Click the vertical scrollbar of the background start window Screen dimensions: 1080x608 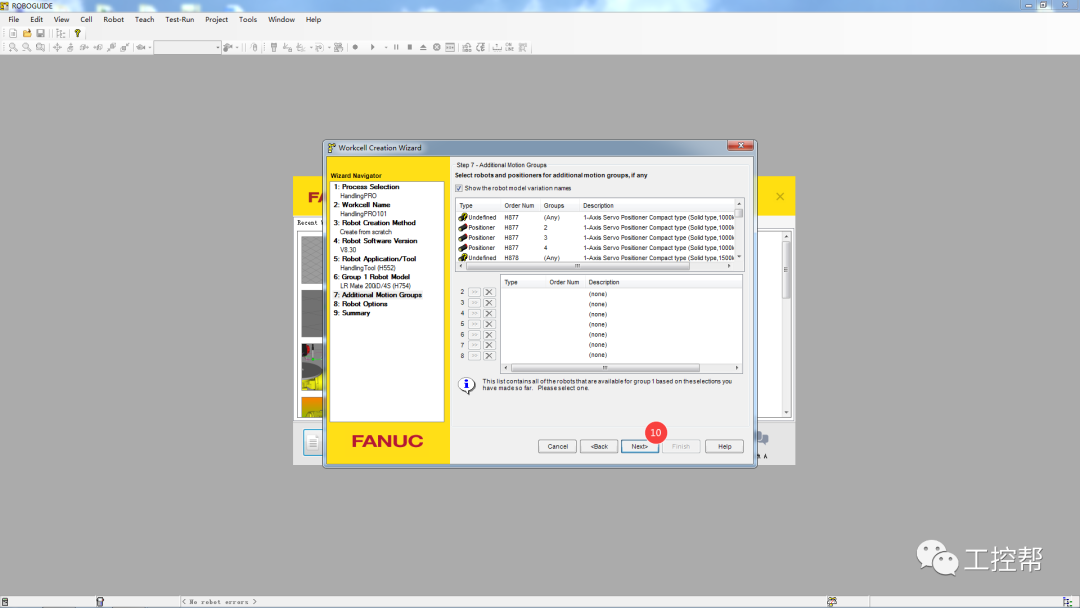(786, 324)
